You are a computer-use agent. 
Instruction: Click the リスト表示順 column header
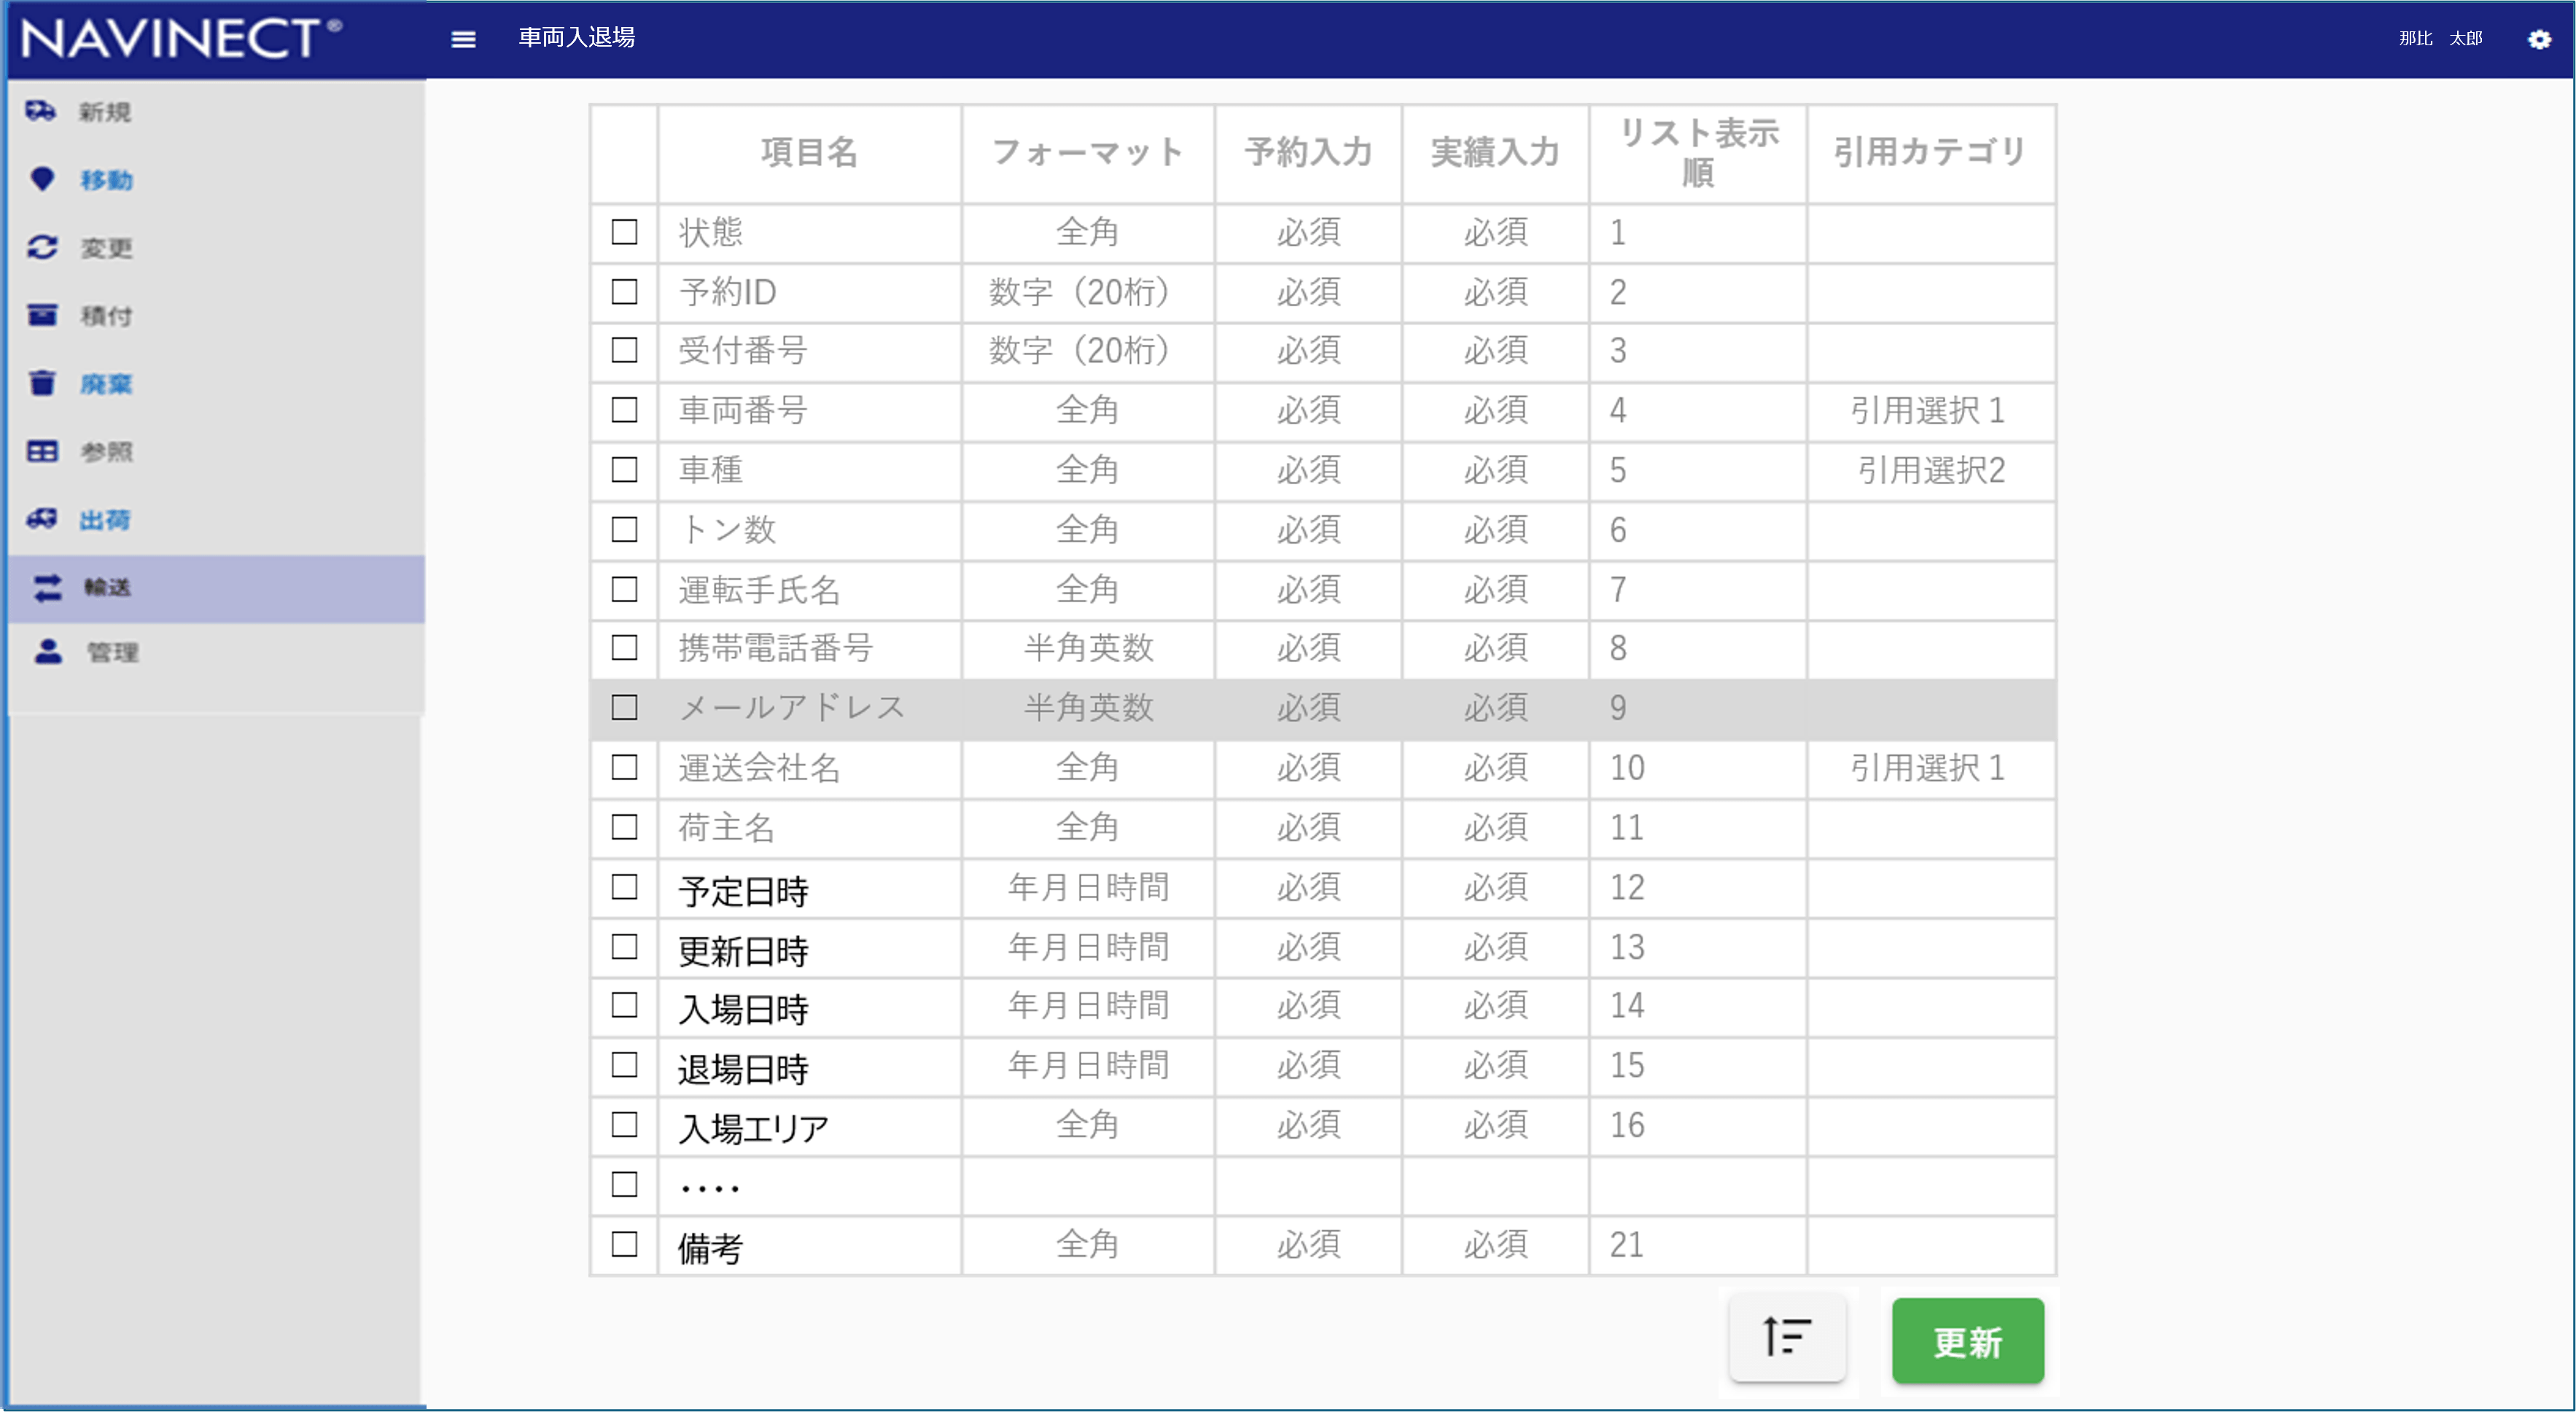(x=1698, y=152)
